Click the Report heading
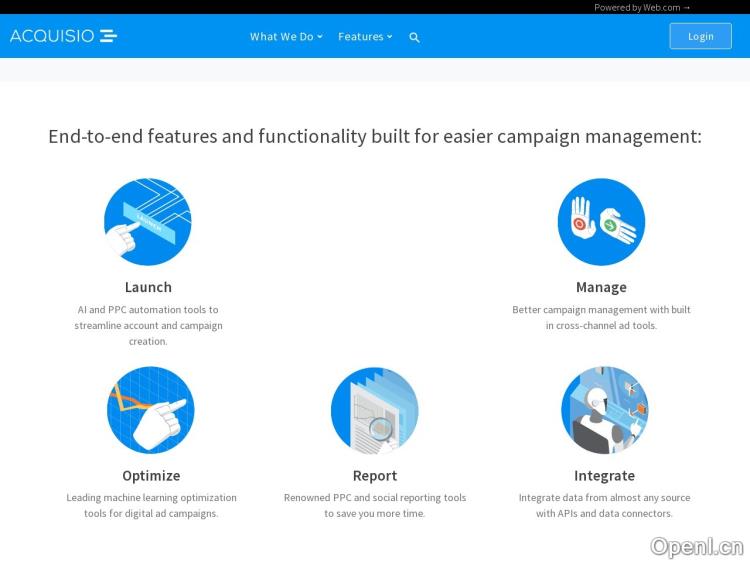The image size is (750, 562). (375, 476)
